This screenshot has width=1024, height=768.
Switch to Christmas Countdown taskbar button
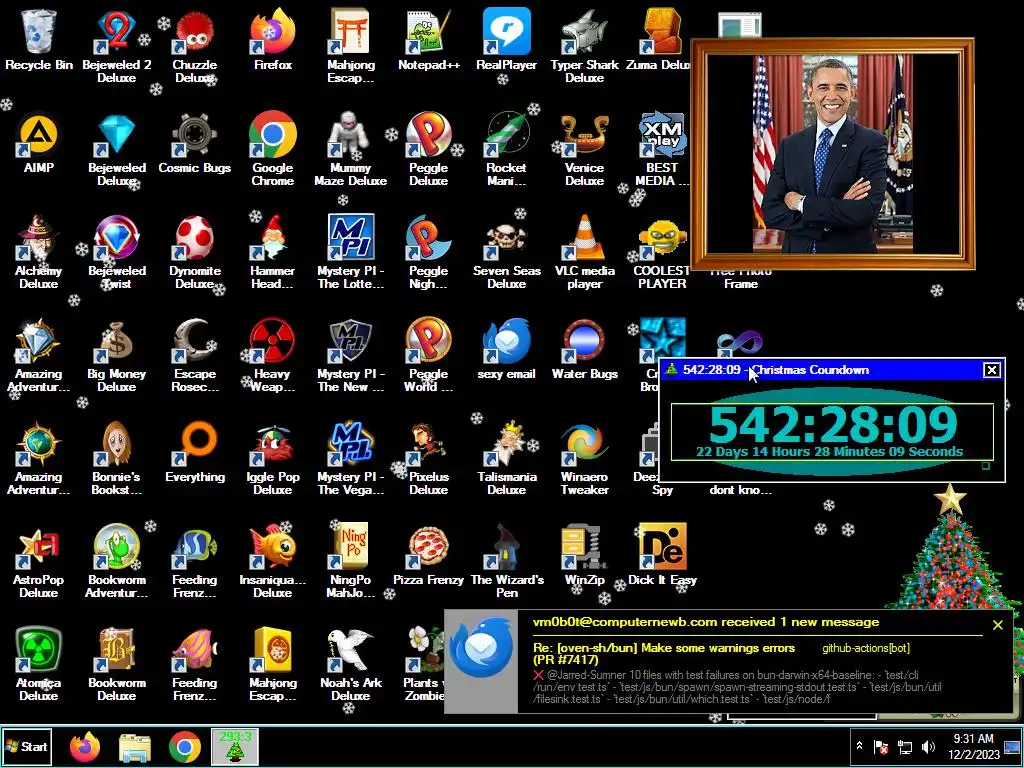[234, 746]
